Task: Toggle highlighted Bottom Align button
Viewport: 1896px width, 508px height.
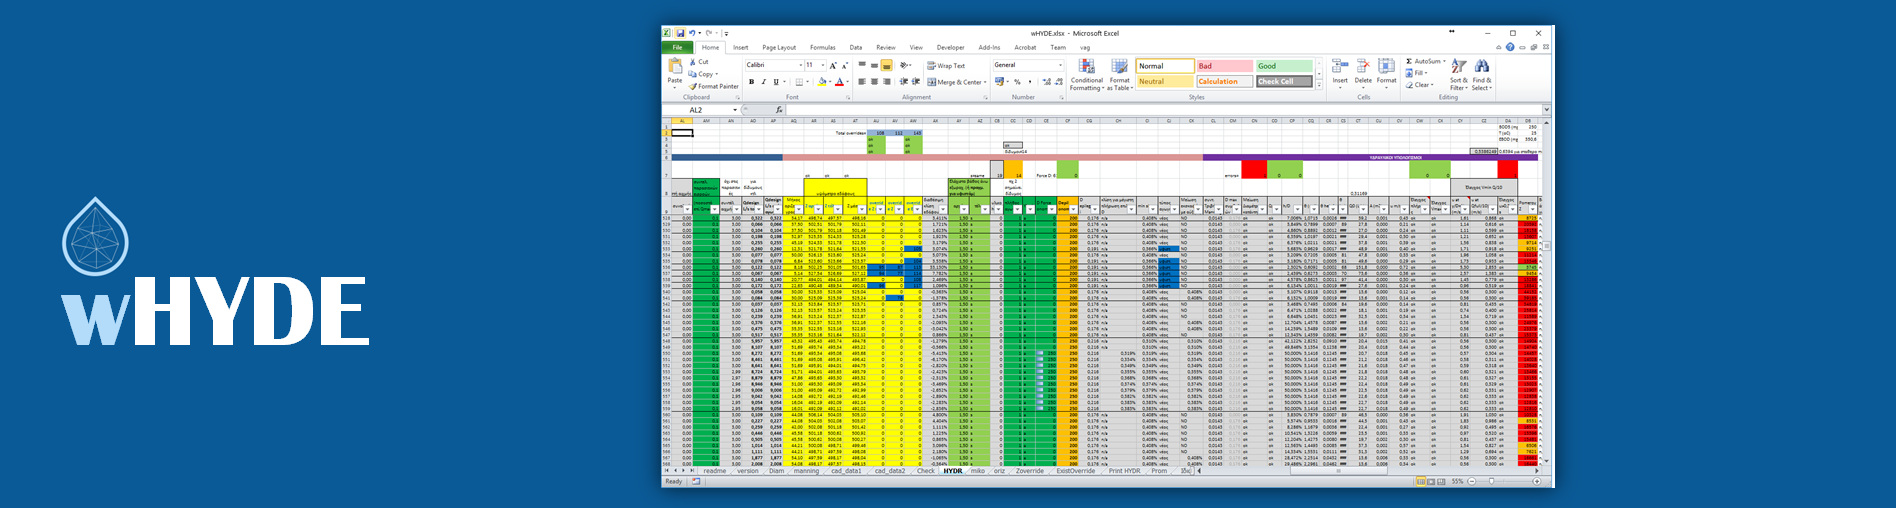Action: pos(886,65)
